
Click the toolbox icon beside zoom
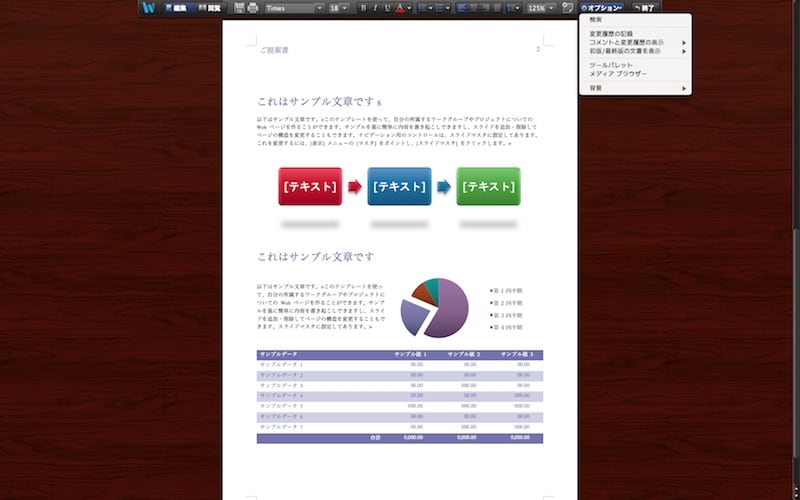[x=567, y=8]
